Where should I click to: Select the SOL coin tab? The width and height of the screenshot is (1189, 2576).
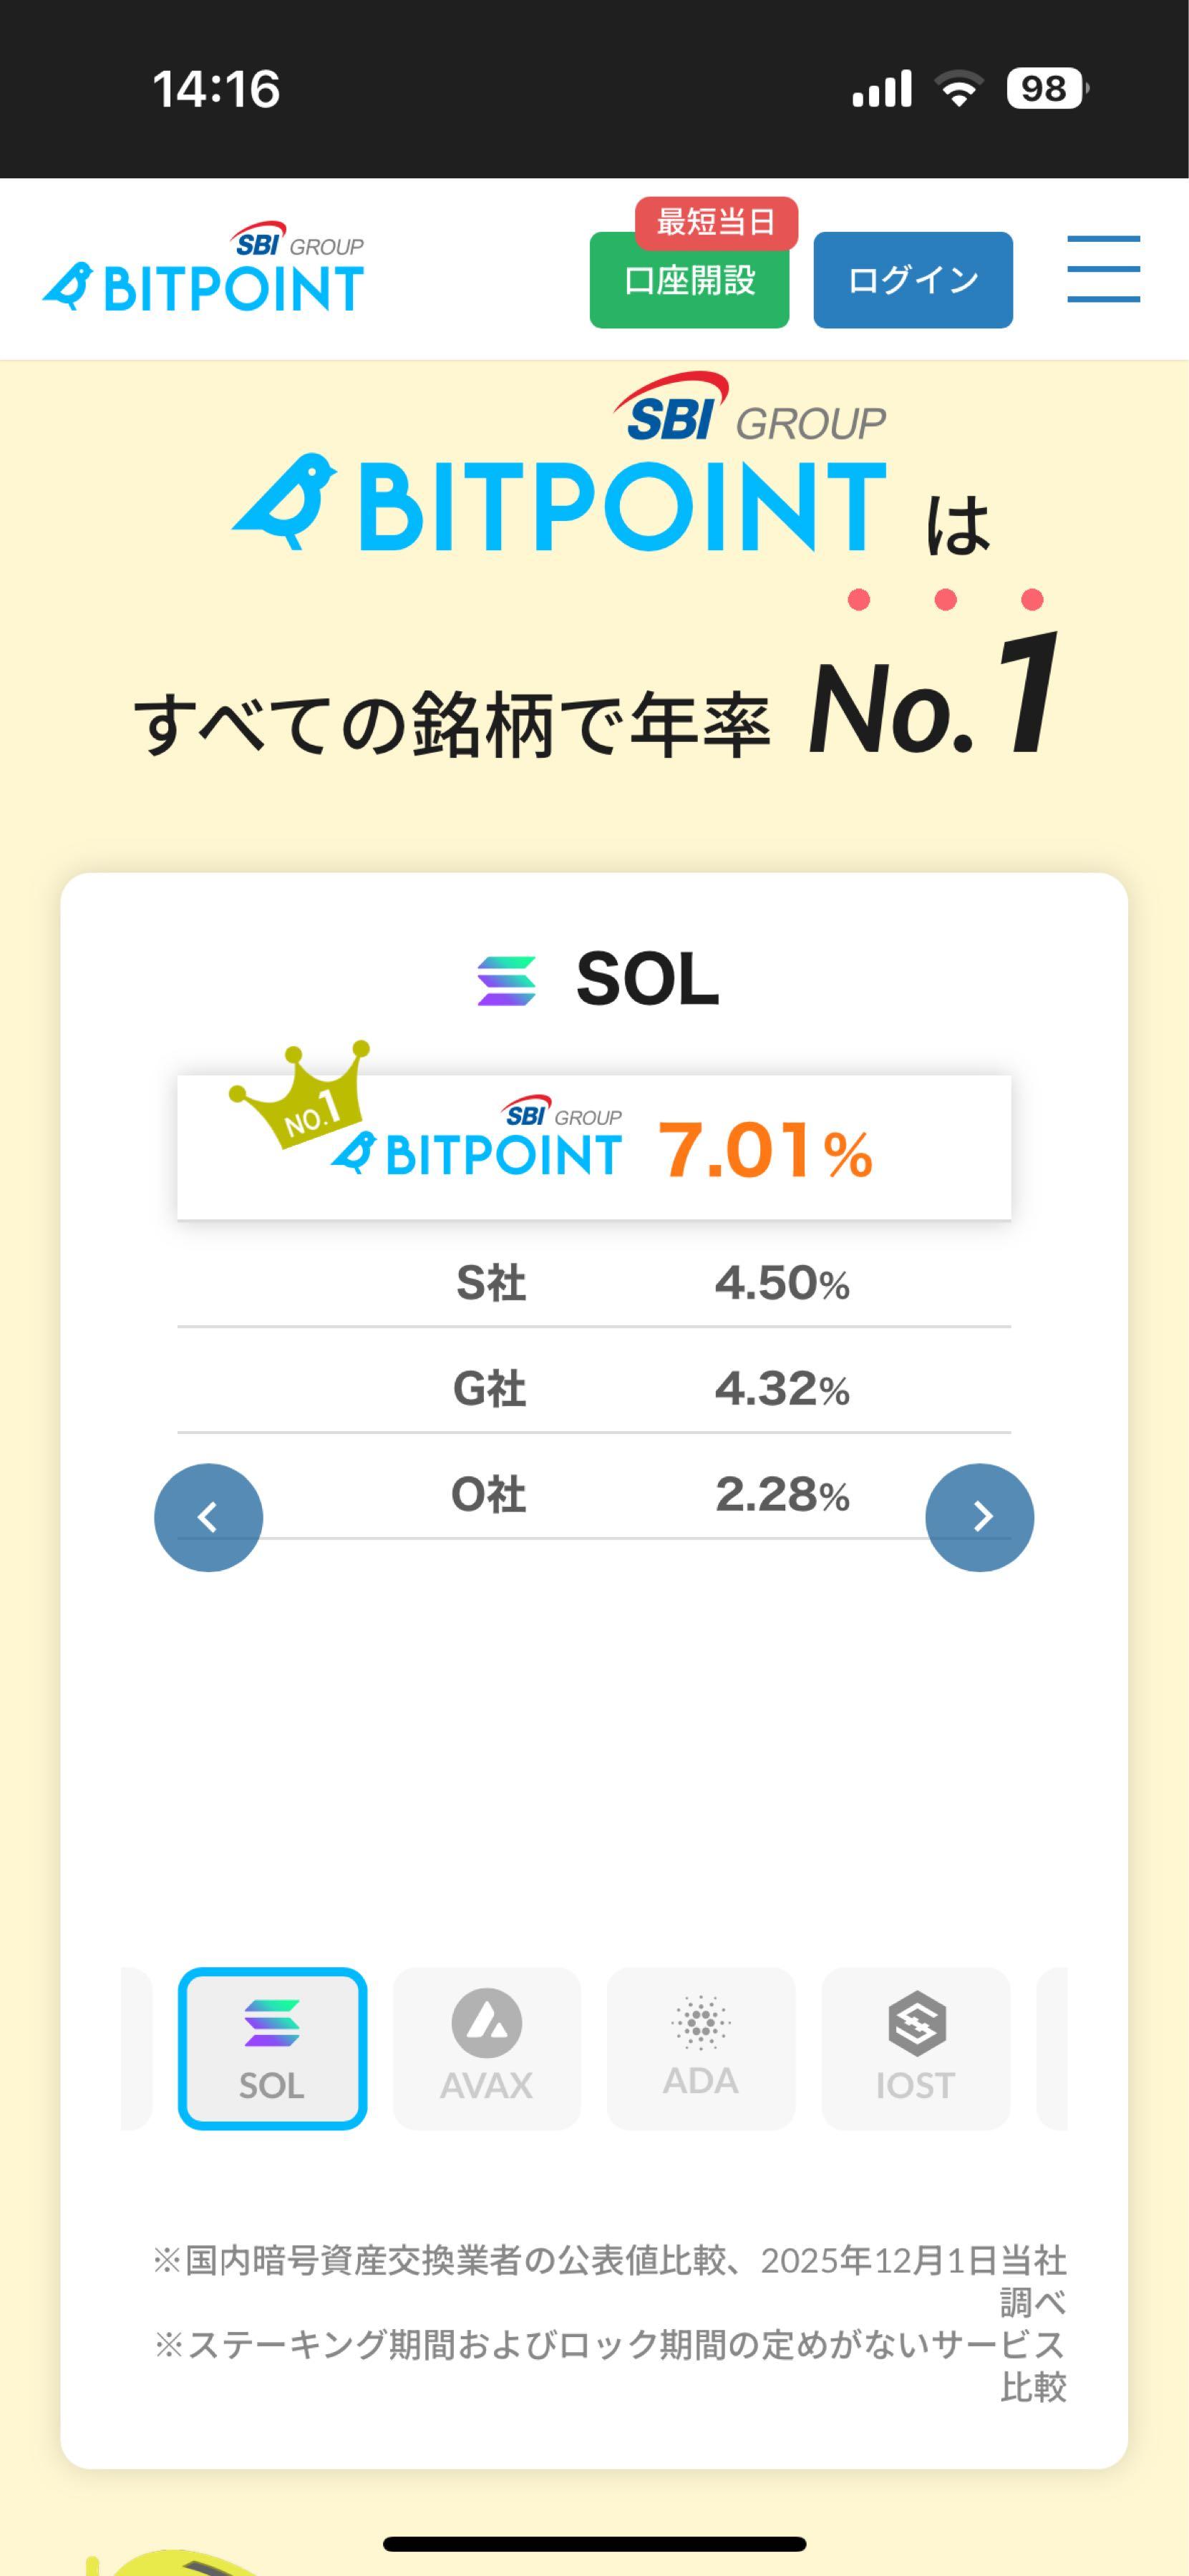coord(272,2047)
